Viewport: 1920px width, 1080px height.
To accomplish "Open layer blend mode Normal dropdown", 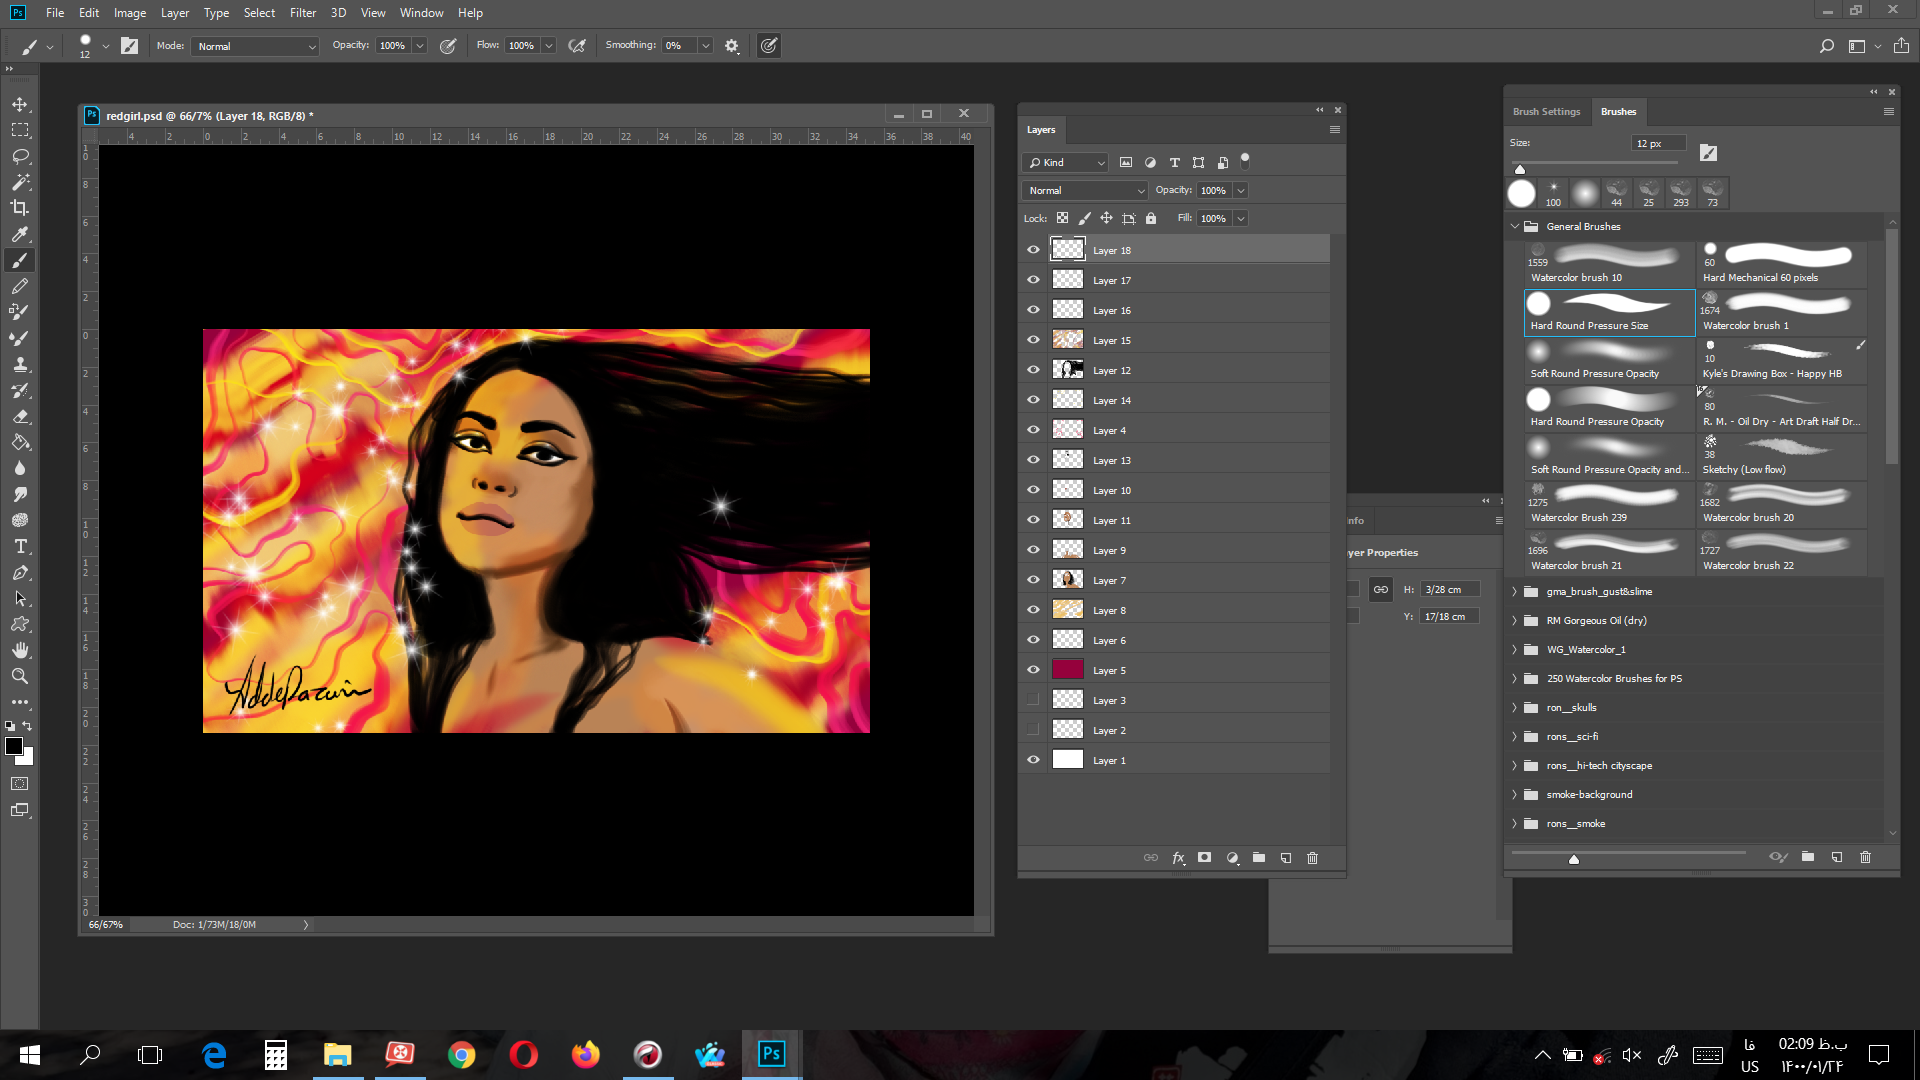I will click(x=1085, y=190).
